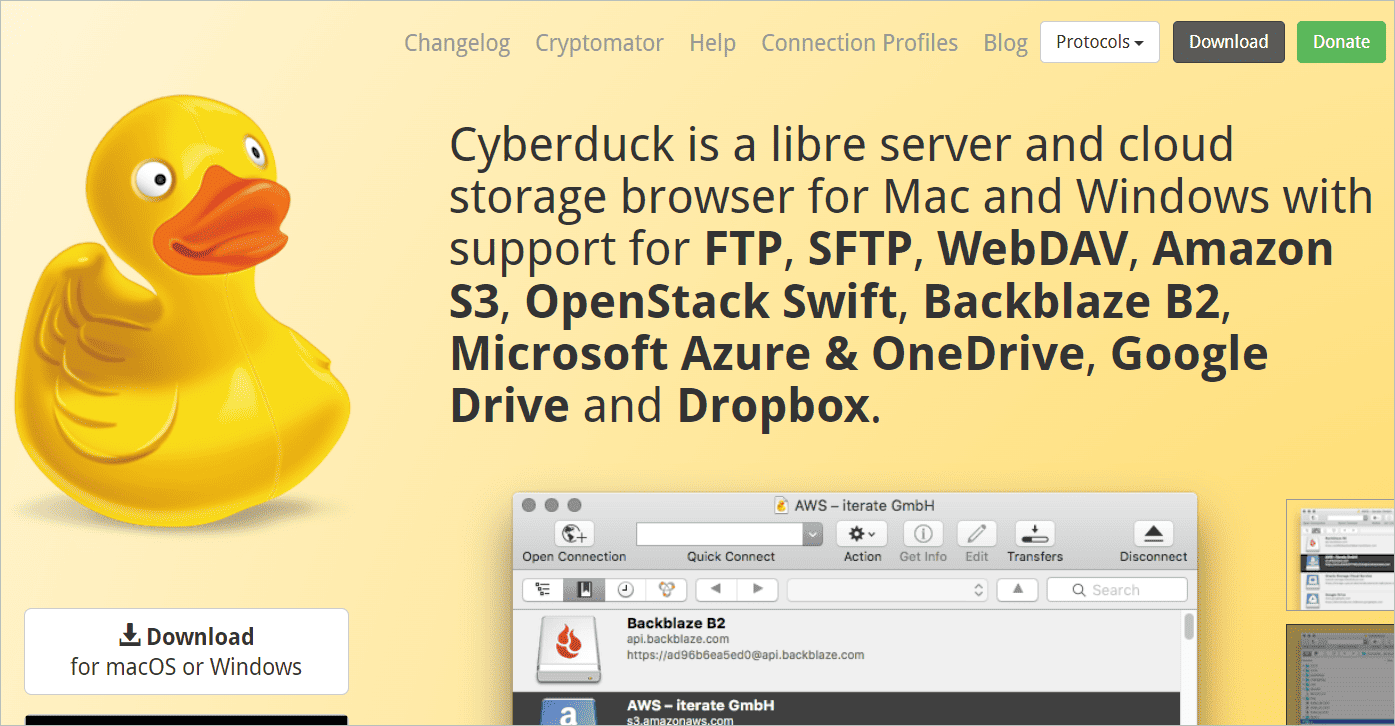Click the api.backblaze.com hostname text

tap(678, 639)
